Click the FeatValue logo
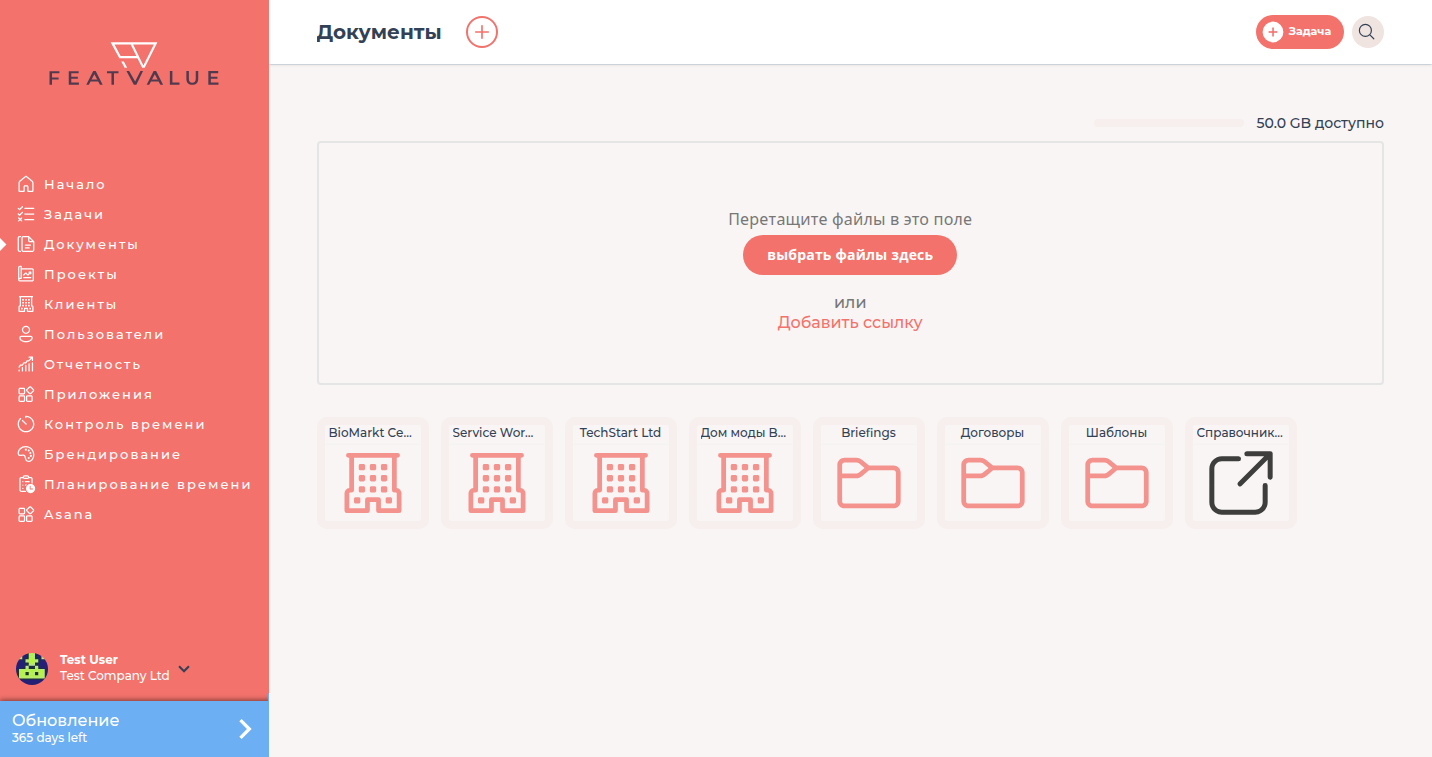 pos(134,64)
